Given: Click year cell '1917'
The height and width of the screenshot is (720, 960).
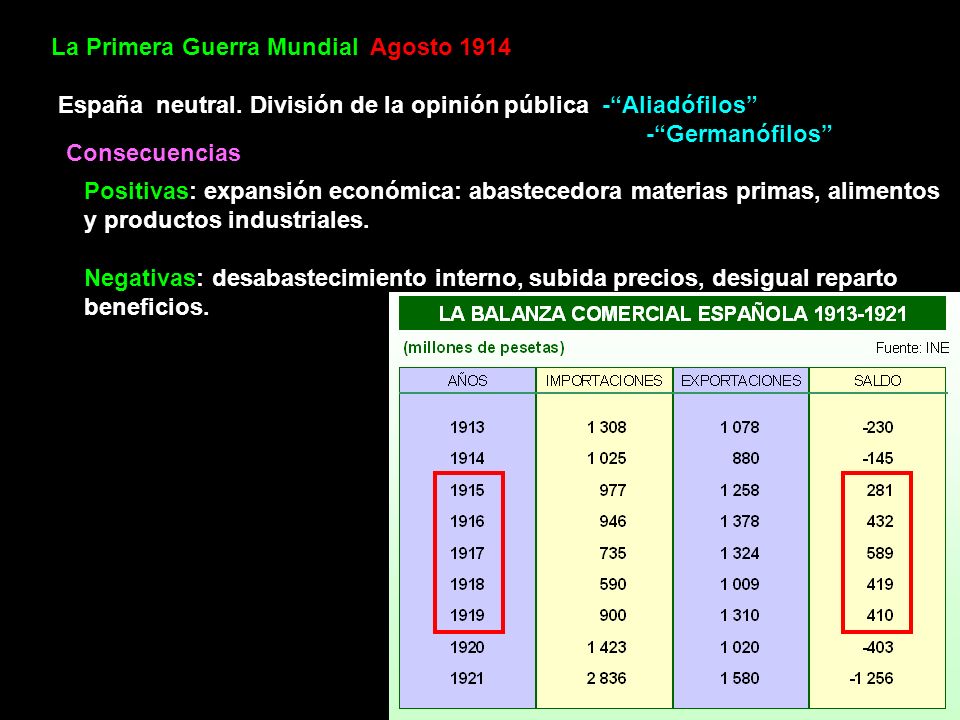Looking at the screenshot, I should tap(467, 553).
